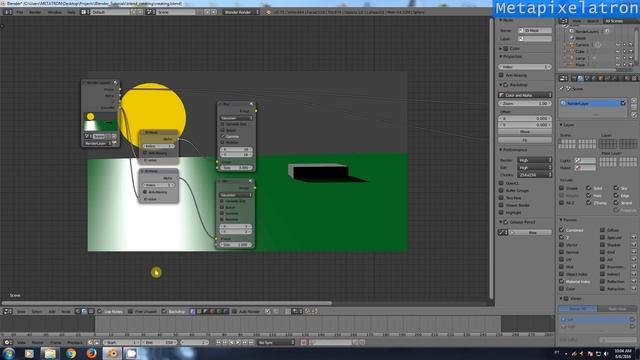Play the animation forward
This screenshot has height=360, width=640.
coord(238,342)
